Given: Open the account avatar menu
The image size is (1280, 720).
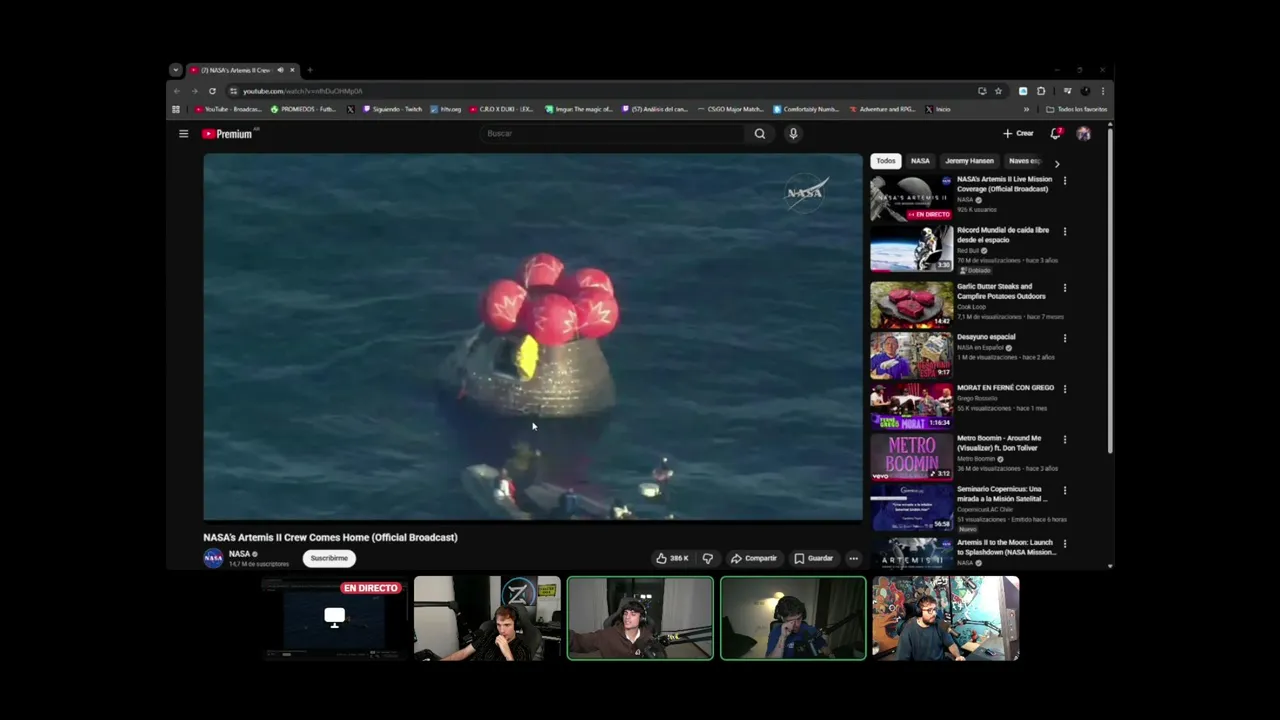Looking at the screenshot, I should point(1083,134).
